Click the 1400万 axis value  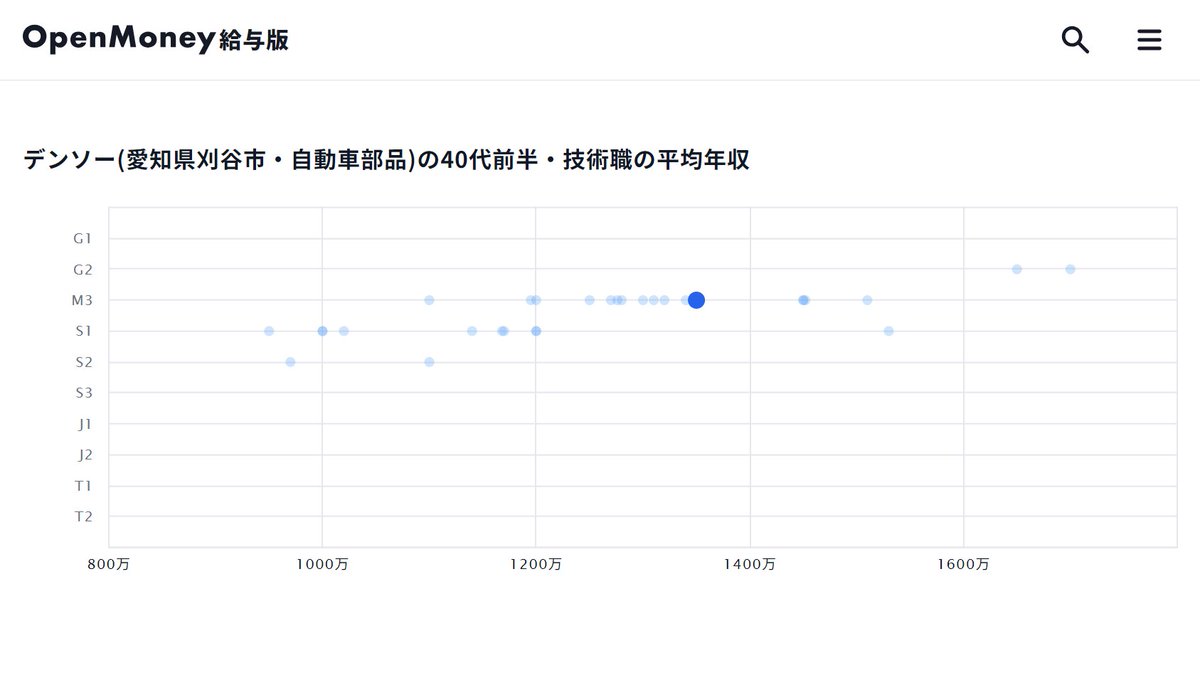[x=750, y=564]
